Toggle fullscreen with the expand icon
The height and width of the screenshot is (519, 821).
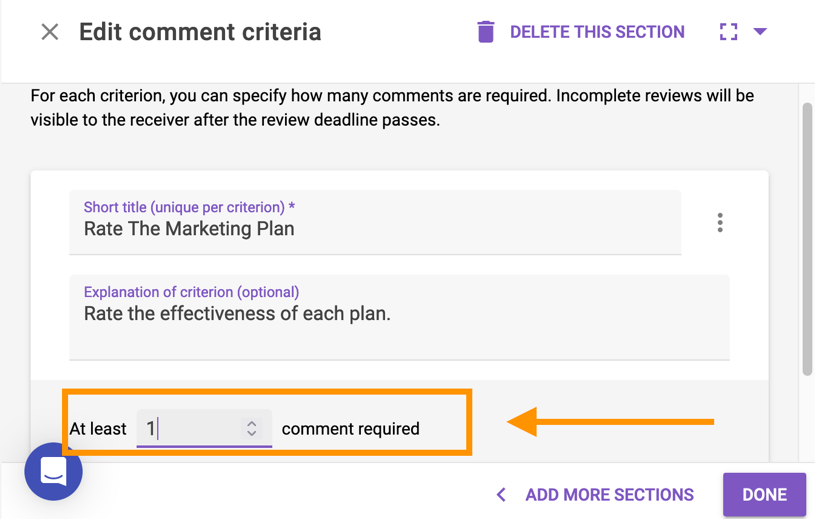coord(728,32)
